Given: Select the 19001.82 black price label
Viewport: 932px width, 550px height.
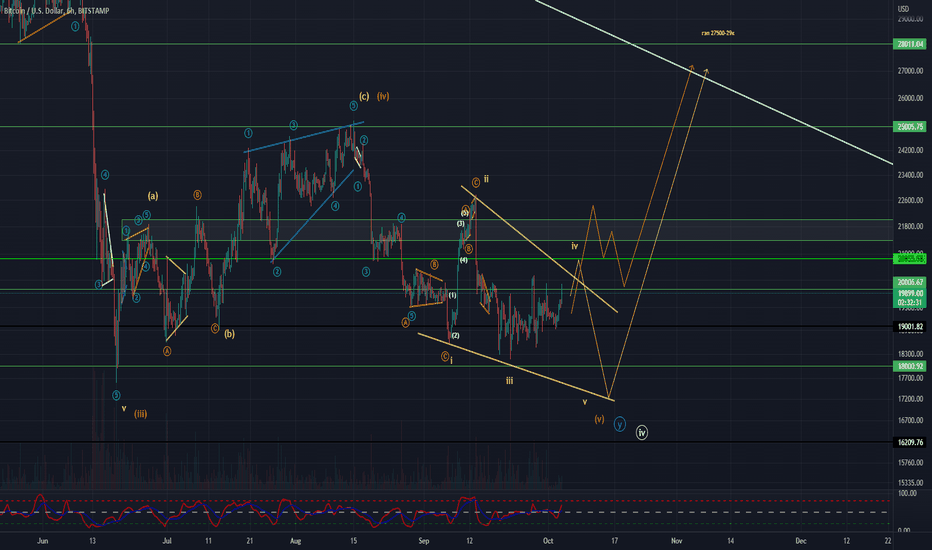Looking at the screenshot, I should pos(910,326).
